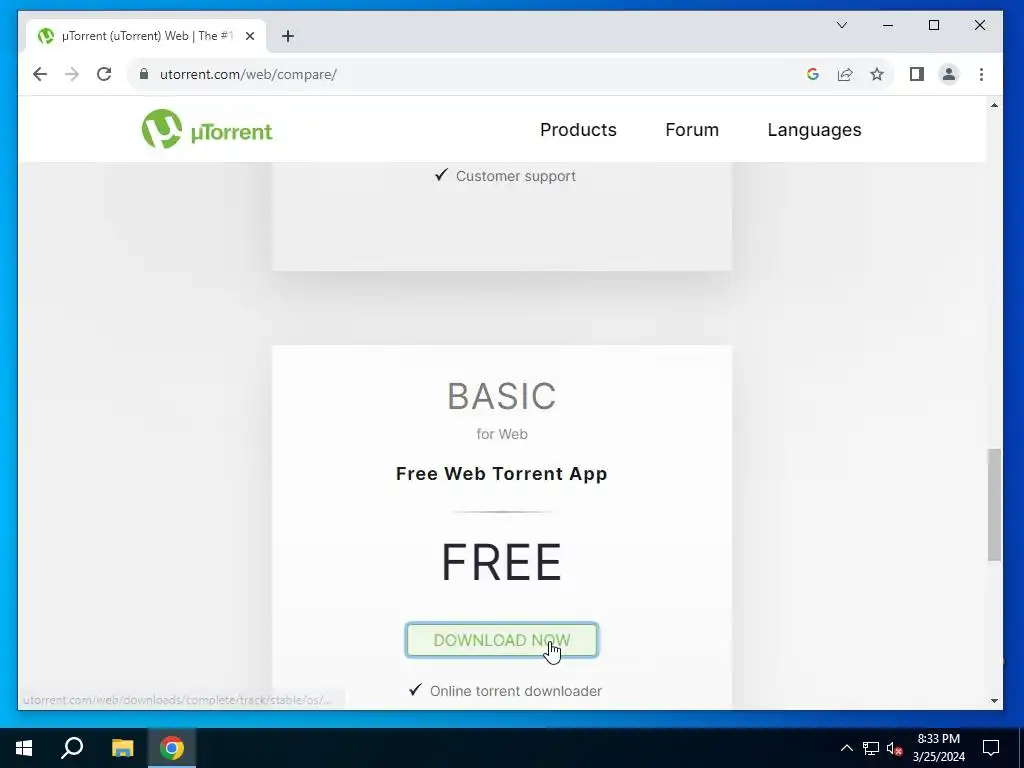Screen dimensions: 1024x768
Task: Click the browser forward arrow
Action: point(72,74)
